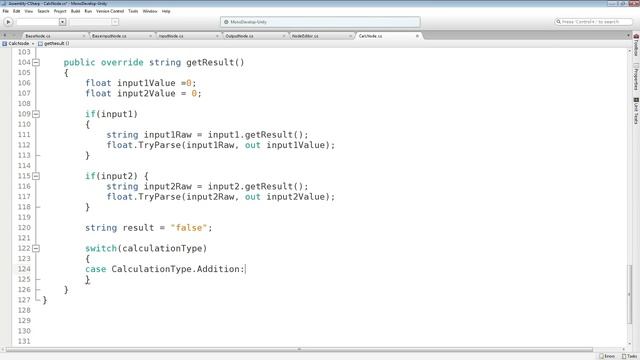Click on 'if(input1)' text
The height and width of the screenshot is (360, 640).
pos(111,114)
